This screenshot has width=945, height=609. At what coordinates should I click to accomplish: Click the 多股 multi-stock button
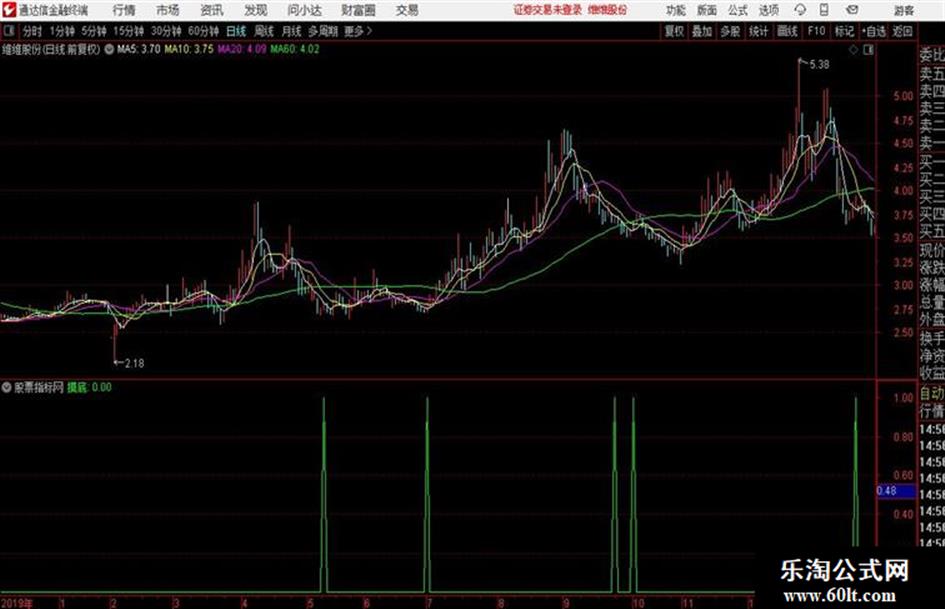click(x=730, y=31)
